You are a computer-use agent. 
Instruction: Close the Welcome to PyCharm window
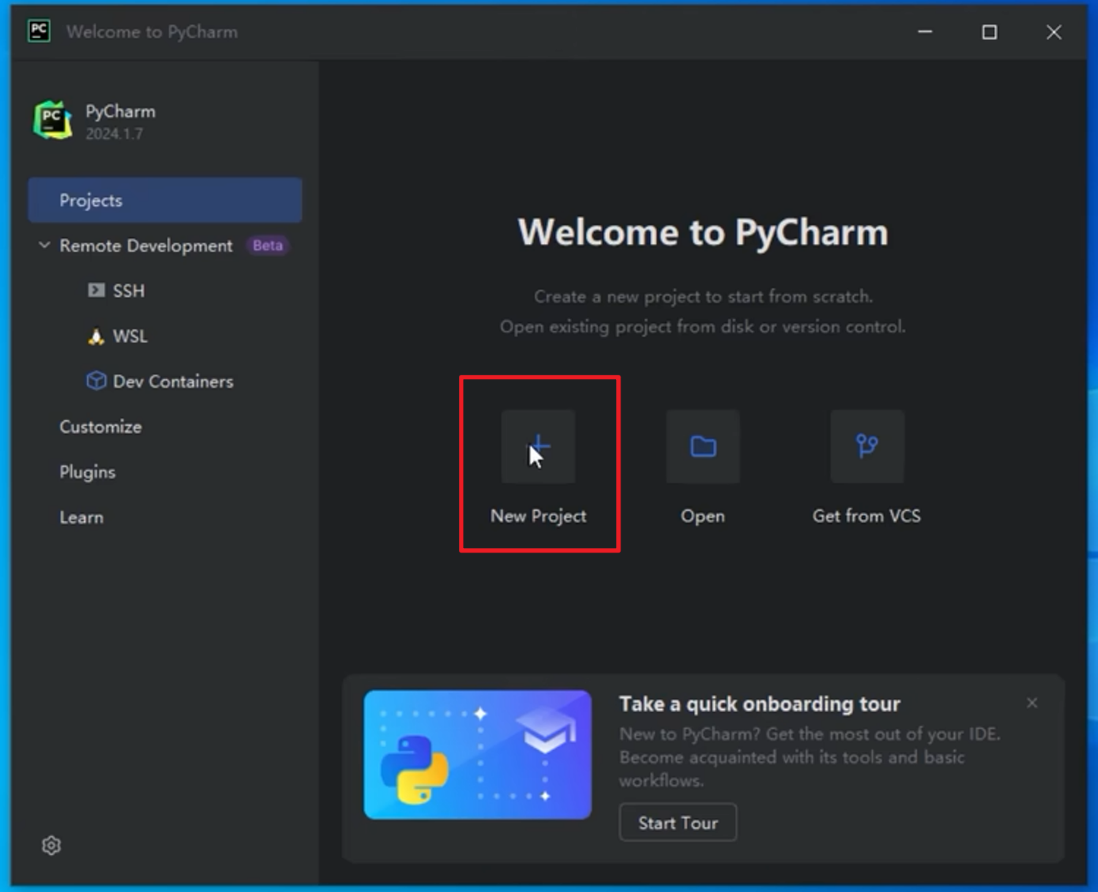[1054, 32]
